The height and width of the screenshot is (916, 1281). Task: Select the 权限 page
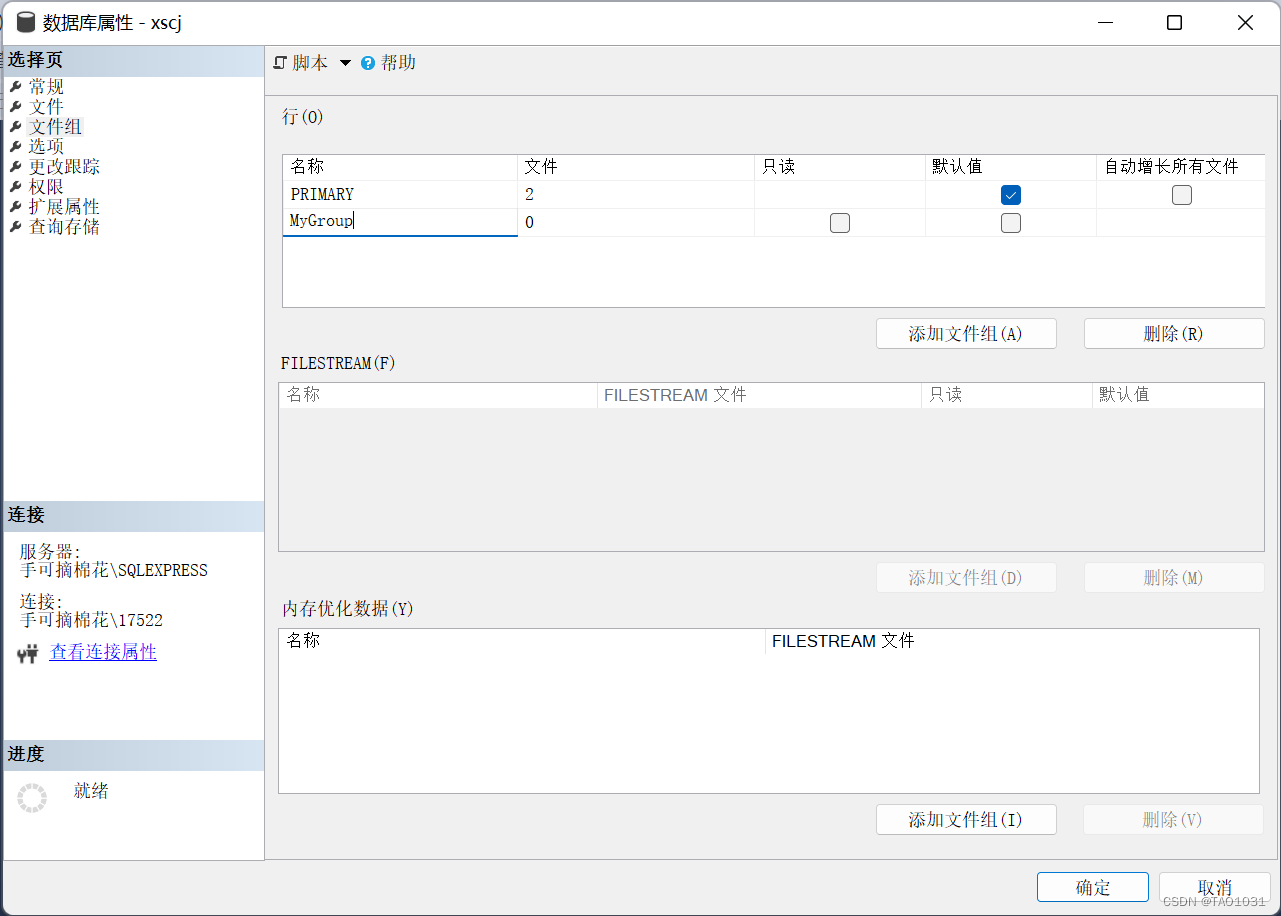[46, 187]
